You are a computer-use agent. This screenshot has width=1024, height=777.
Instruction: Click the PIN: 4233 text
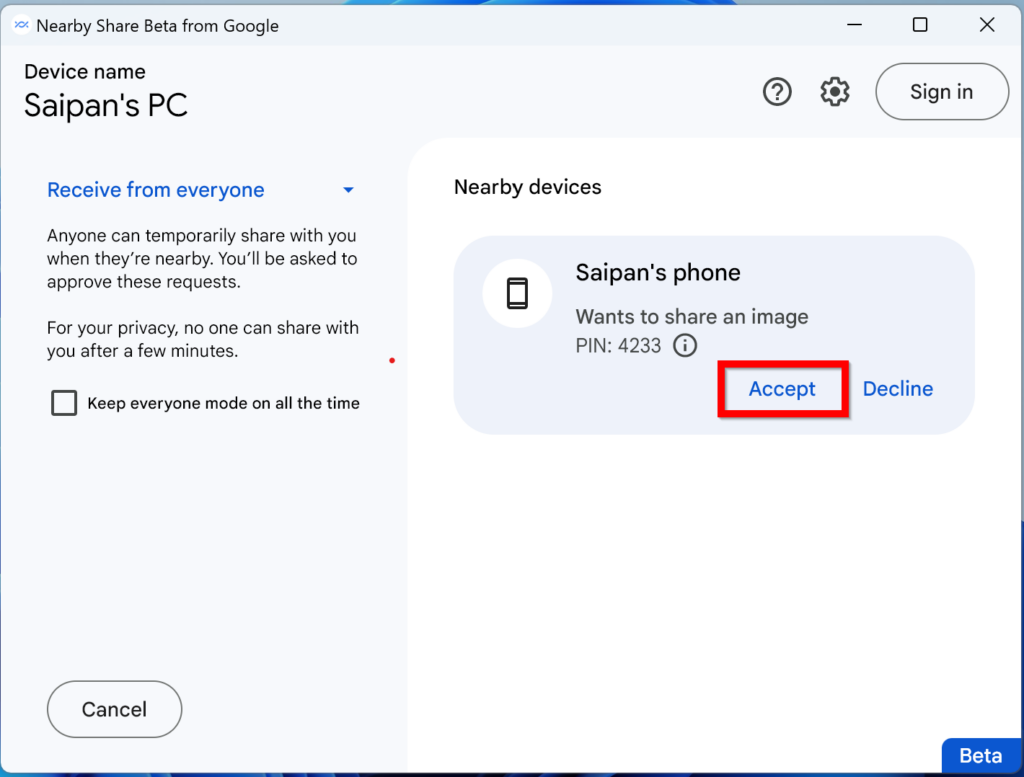point(618,346)
